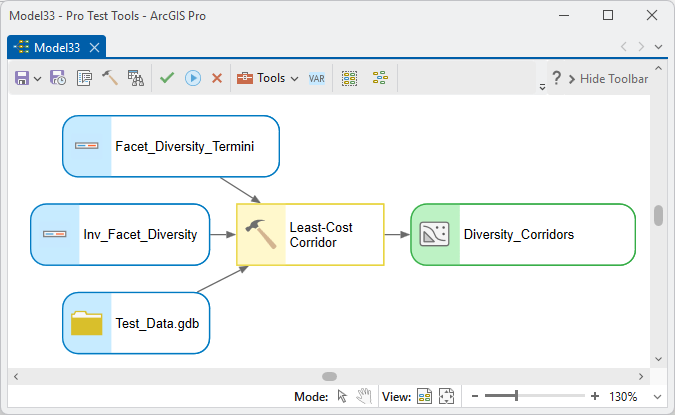Open the Save dropdown arrow

coord(37,79)
